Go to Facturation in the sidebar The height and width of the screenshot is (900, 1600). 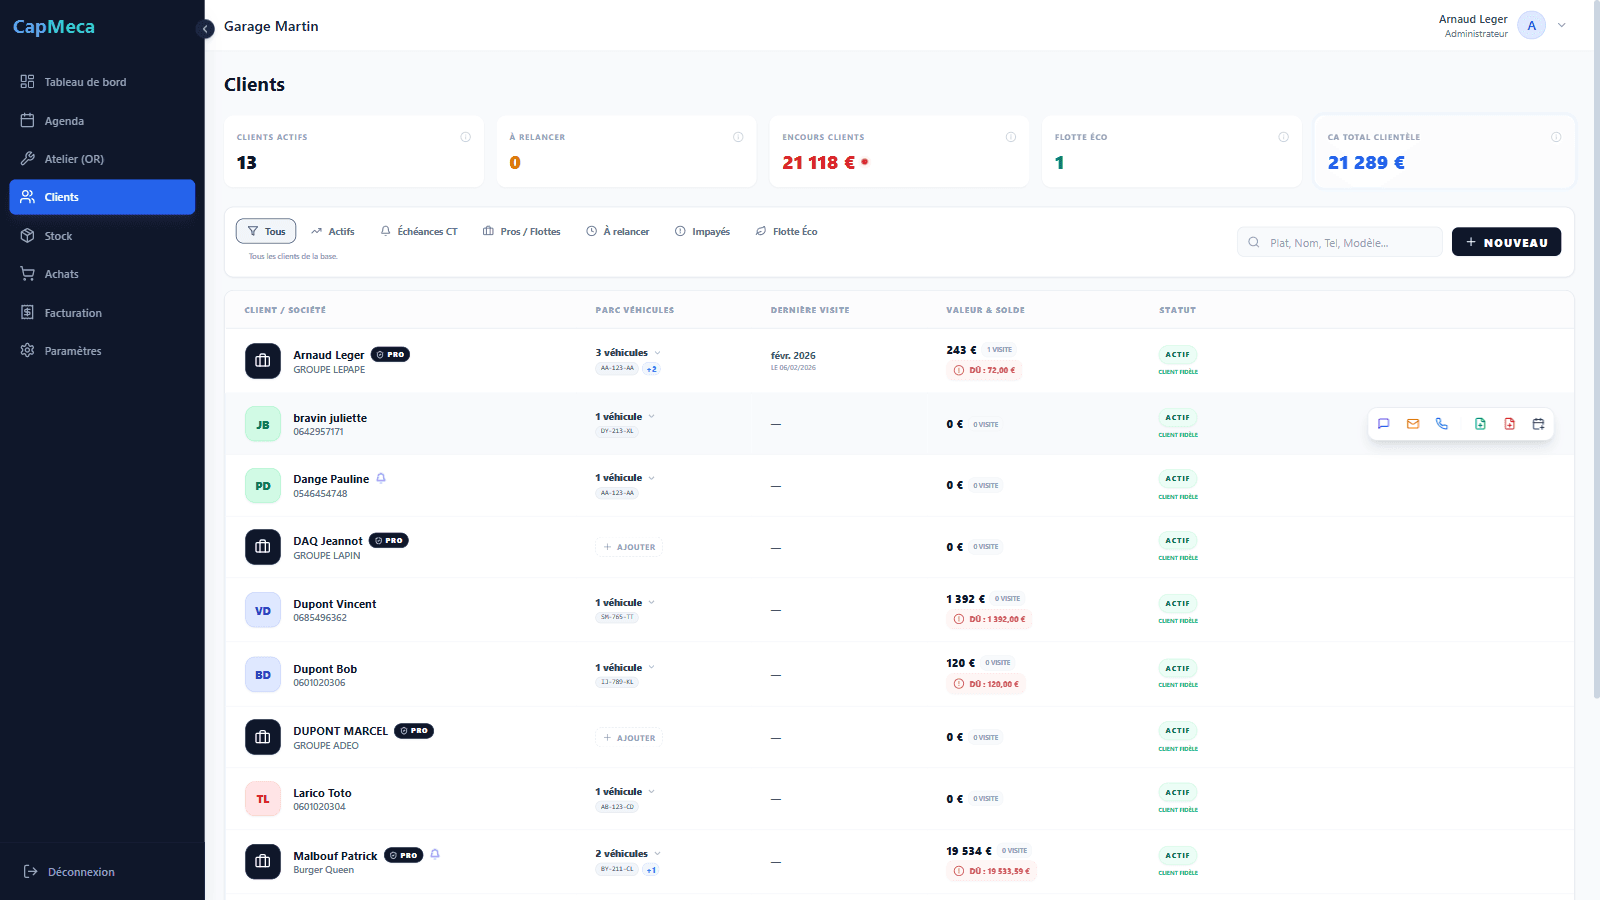72,312
